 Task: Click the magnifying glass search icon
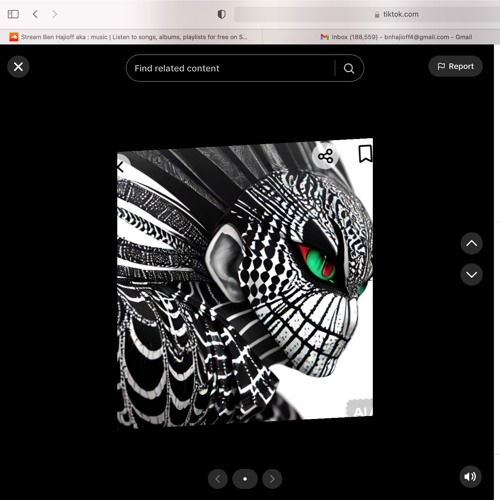(x=349, y=68)
